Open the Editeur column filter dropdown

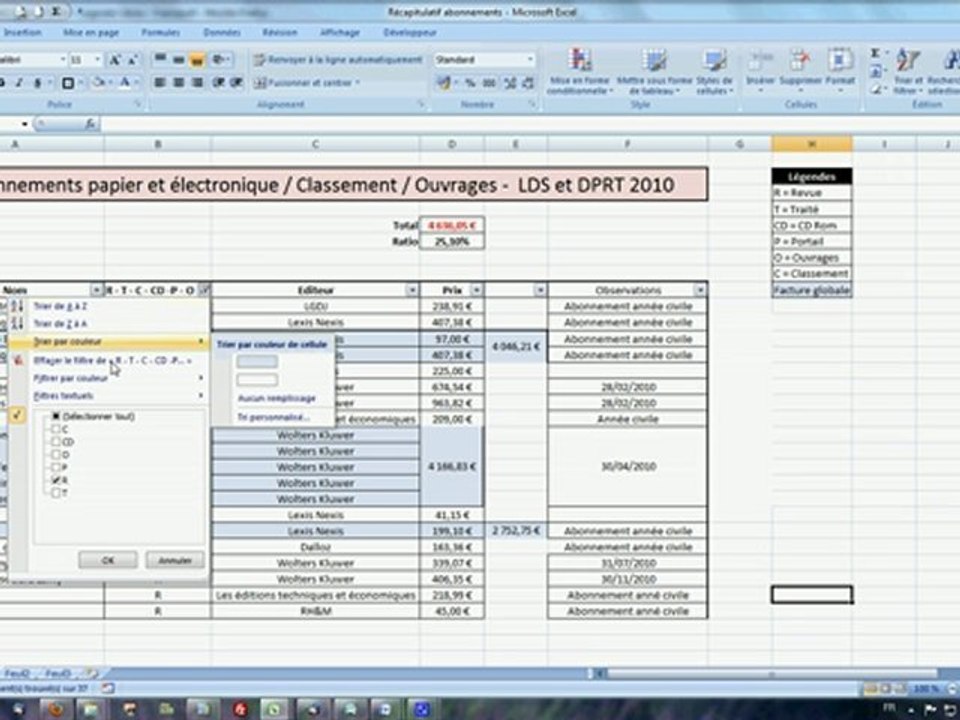click(412, 290)
